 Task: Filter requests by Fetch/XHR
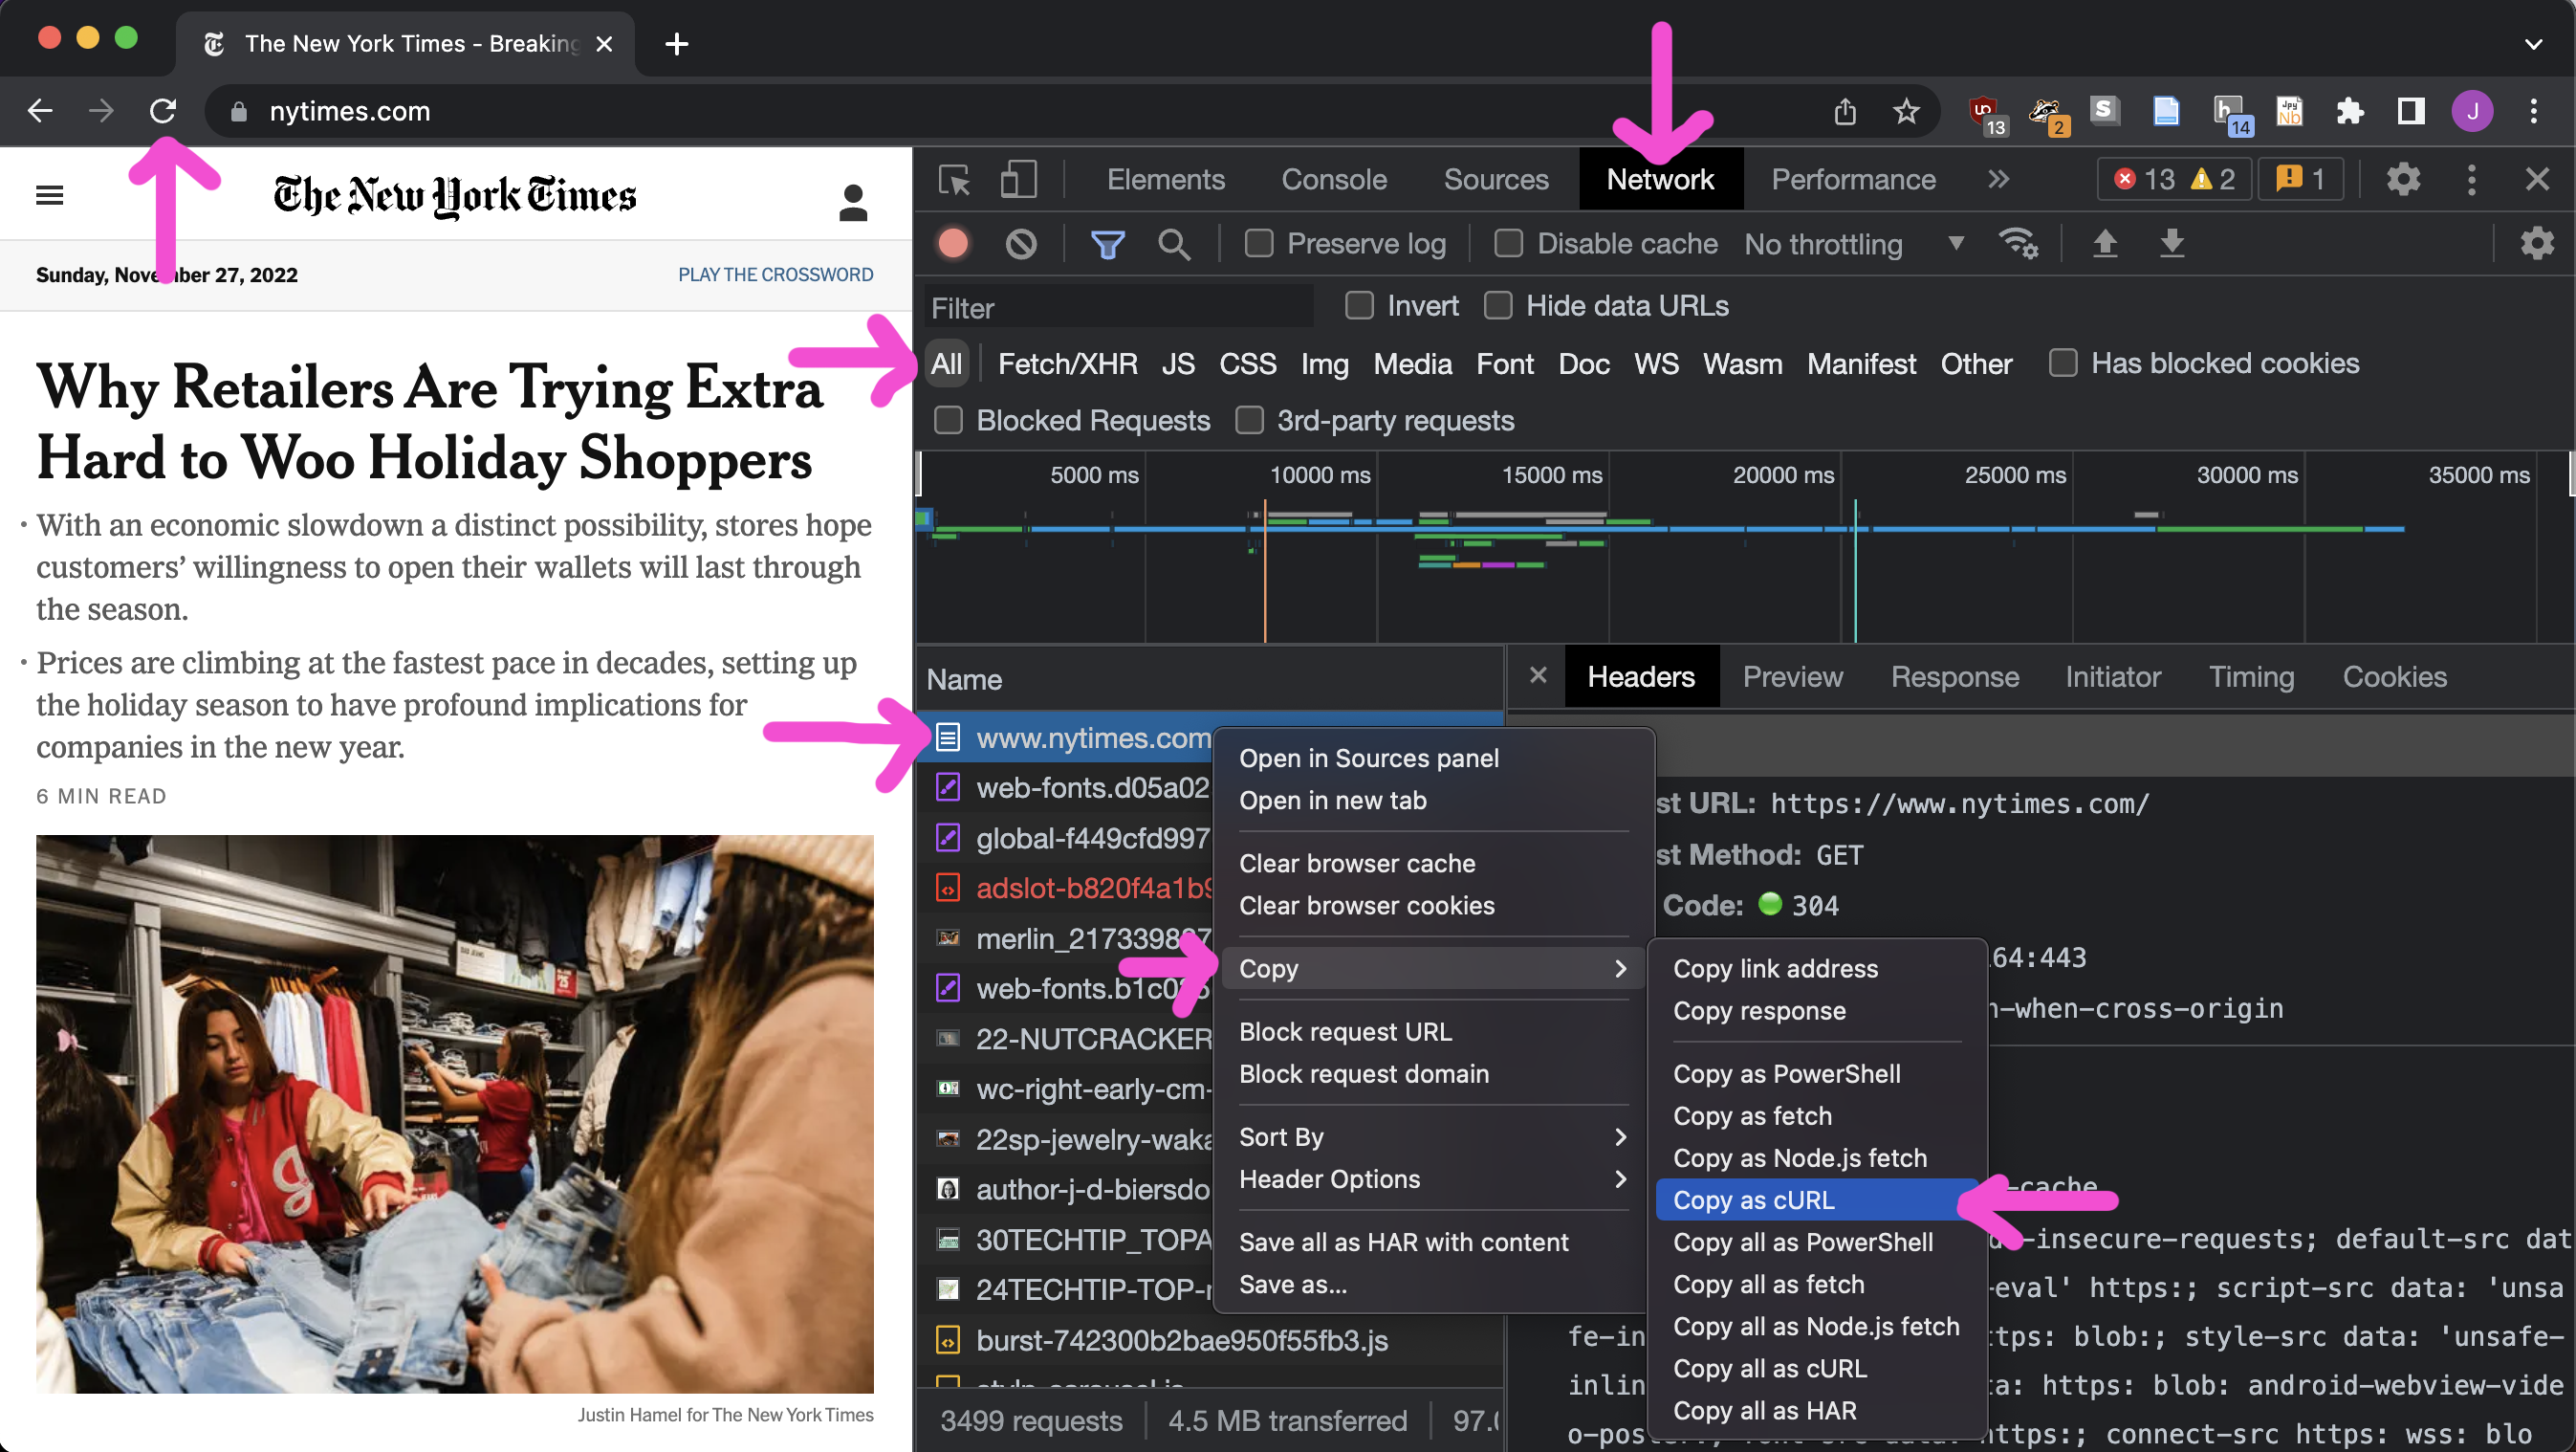1067,364
